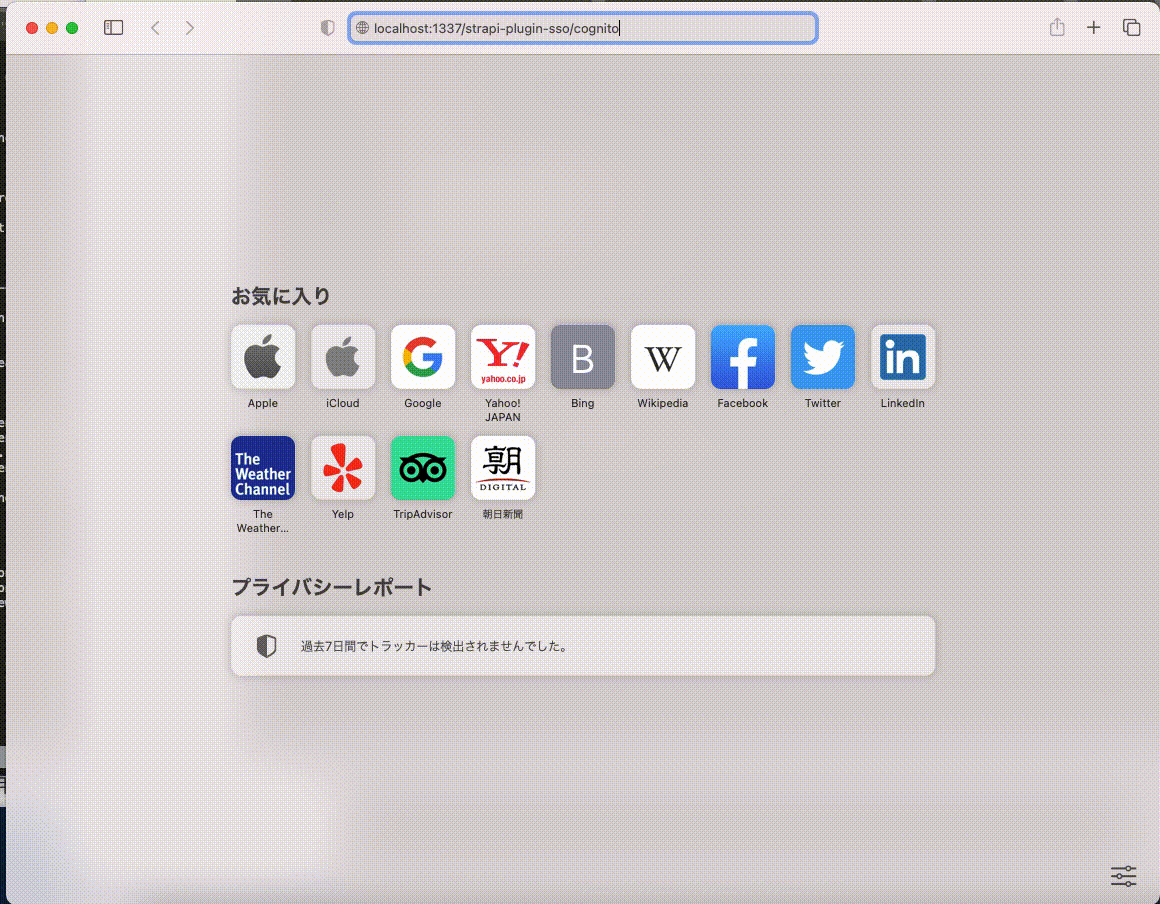This screenshot has width=1160, height=904.
Task: Go back using the back navigation arrow
Action: (154, 28)
